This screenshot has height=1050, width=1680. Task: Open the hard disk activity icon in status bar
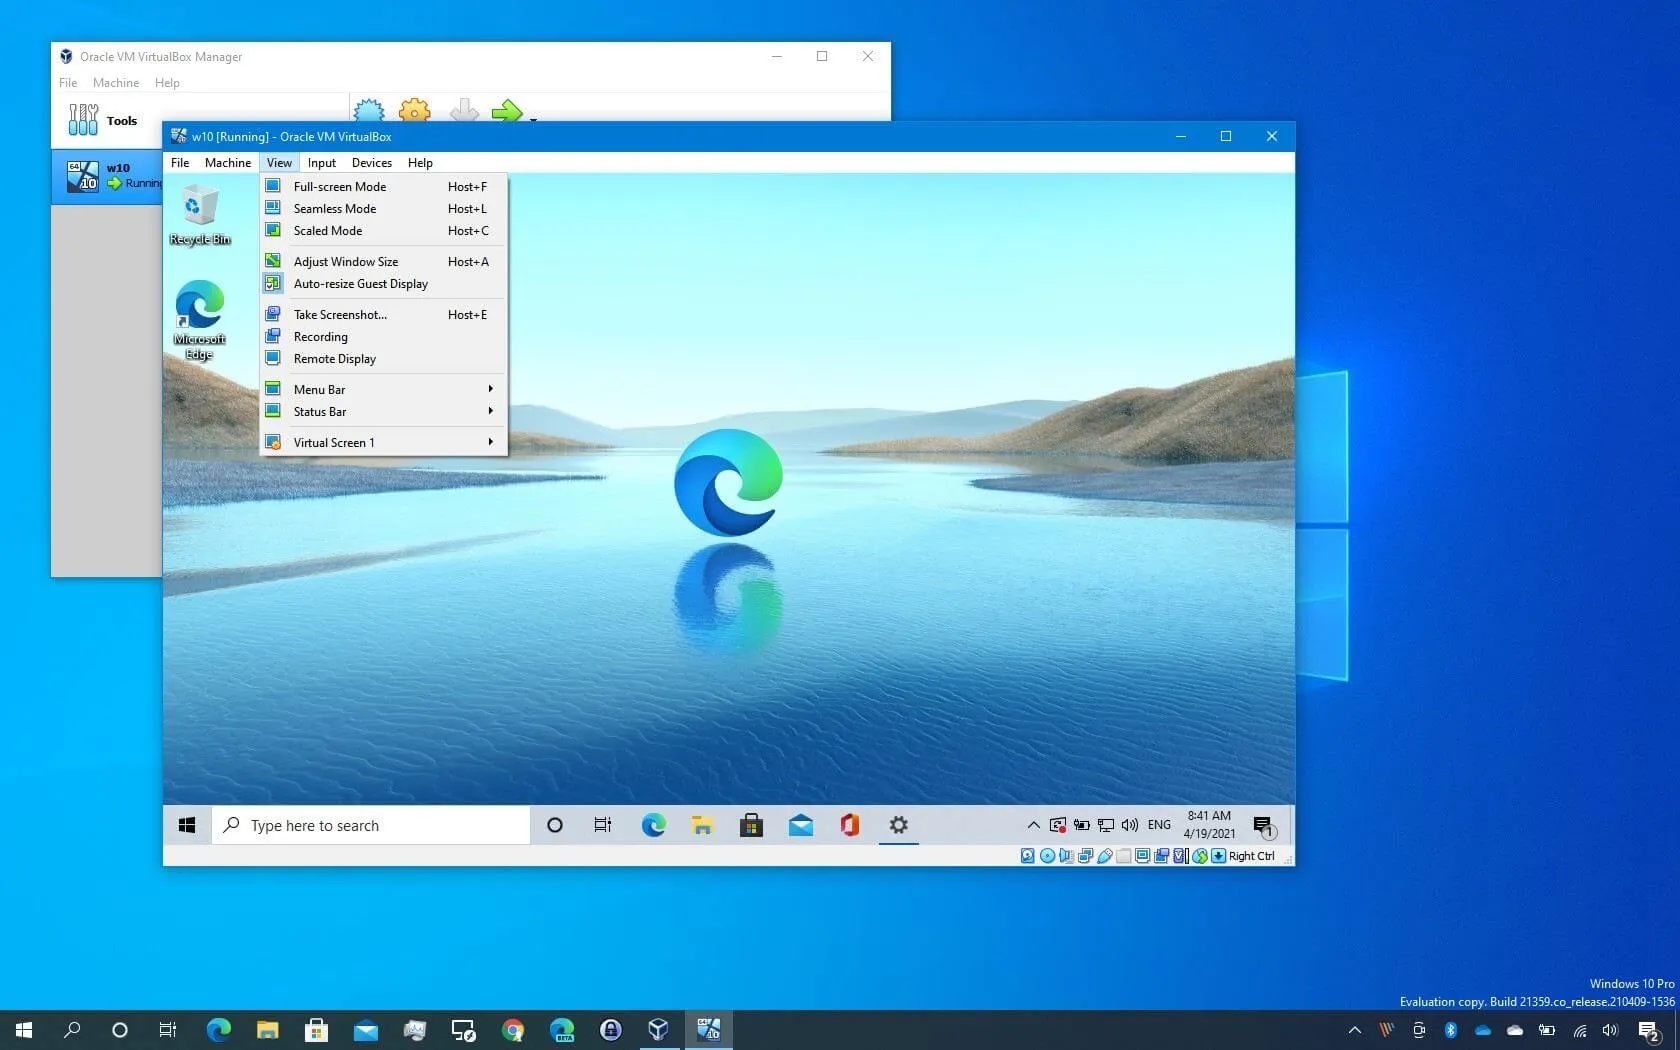point(1026,856)
